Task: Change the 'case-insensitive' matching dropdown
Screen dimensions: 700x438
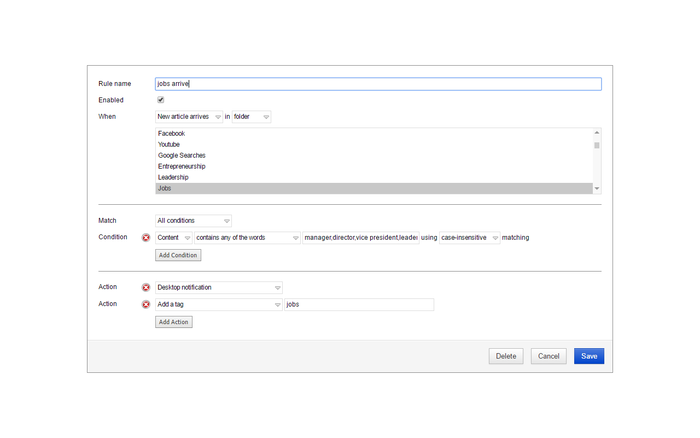Action: pyautogui.click(x=470, y=238)
